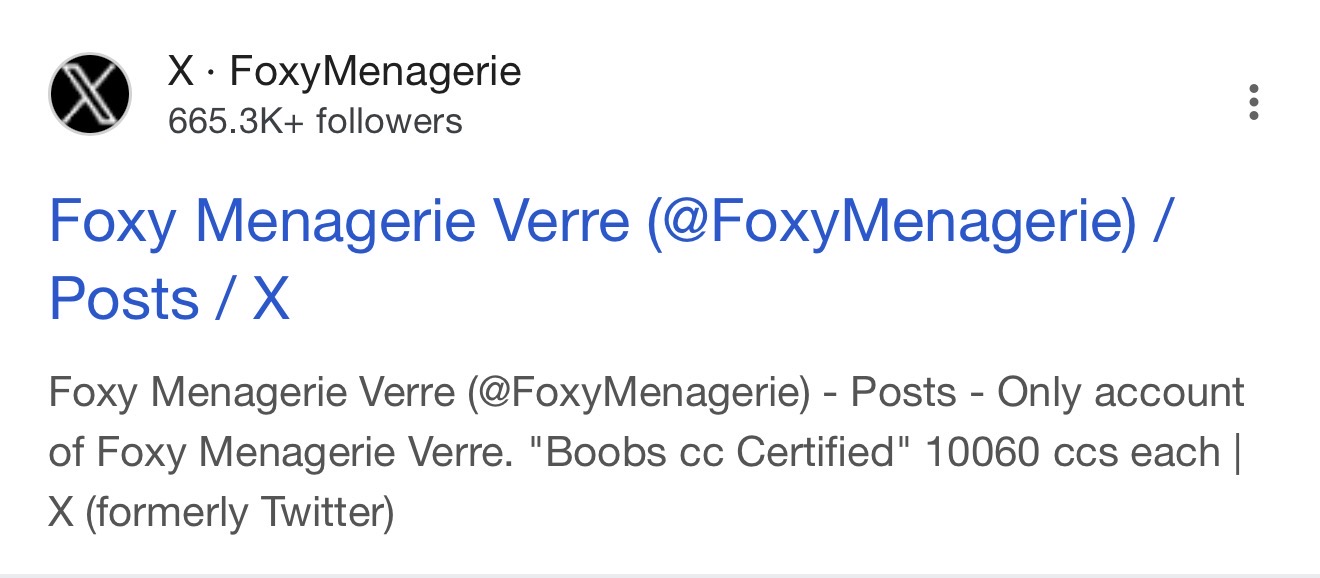Click "X (formerly Twitter)" in the snippet
This screenshot has width=1320, height=578.
[221, 513]
